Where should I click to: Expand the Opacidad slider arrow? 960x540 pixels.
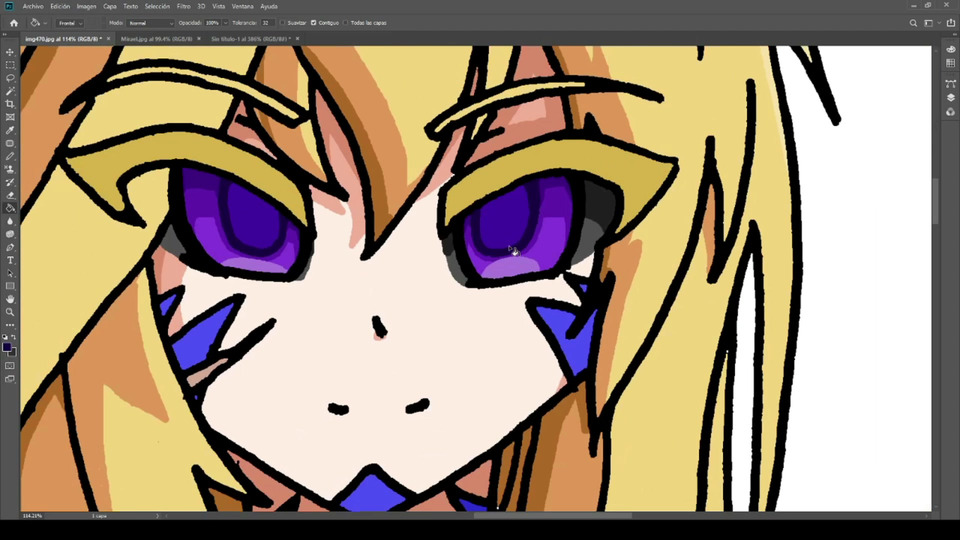pos(225,23)
